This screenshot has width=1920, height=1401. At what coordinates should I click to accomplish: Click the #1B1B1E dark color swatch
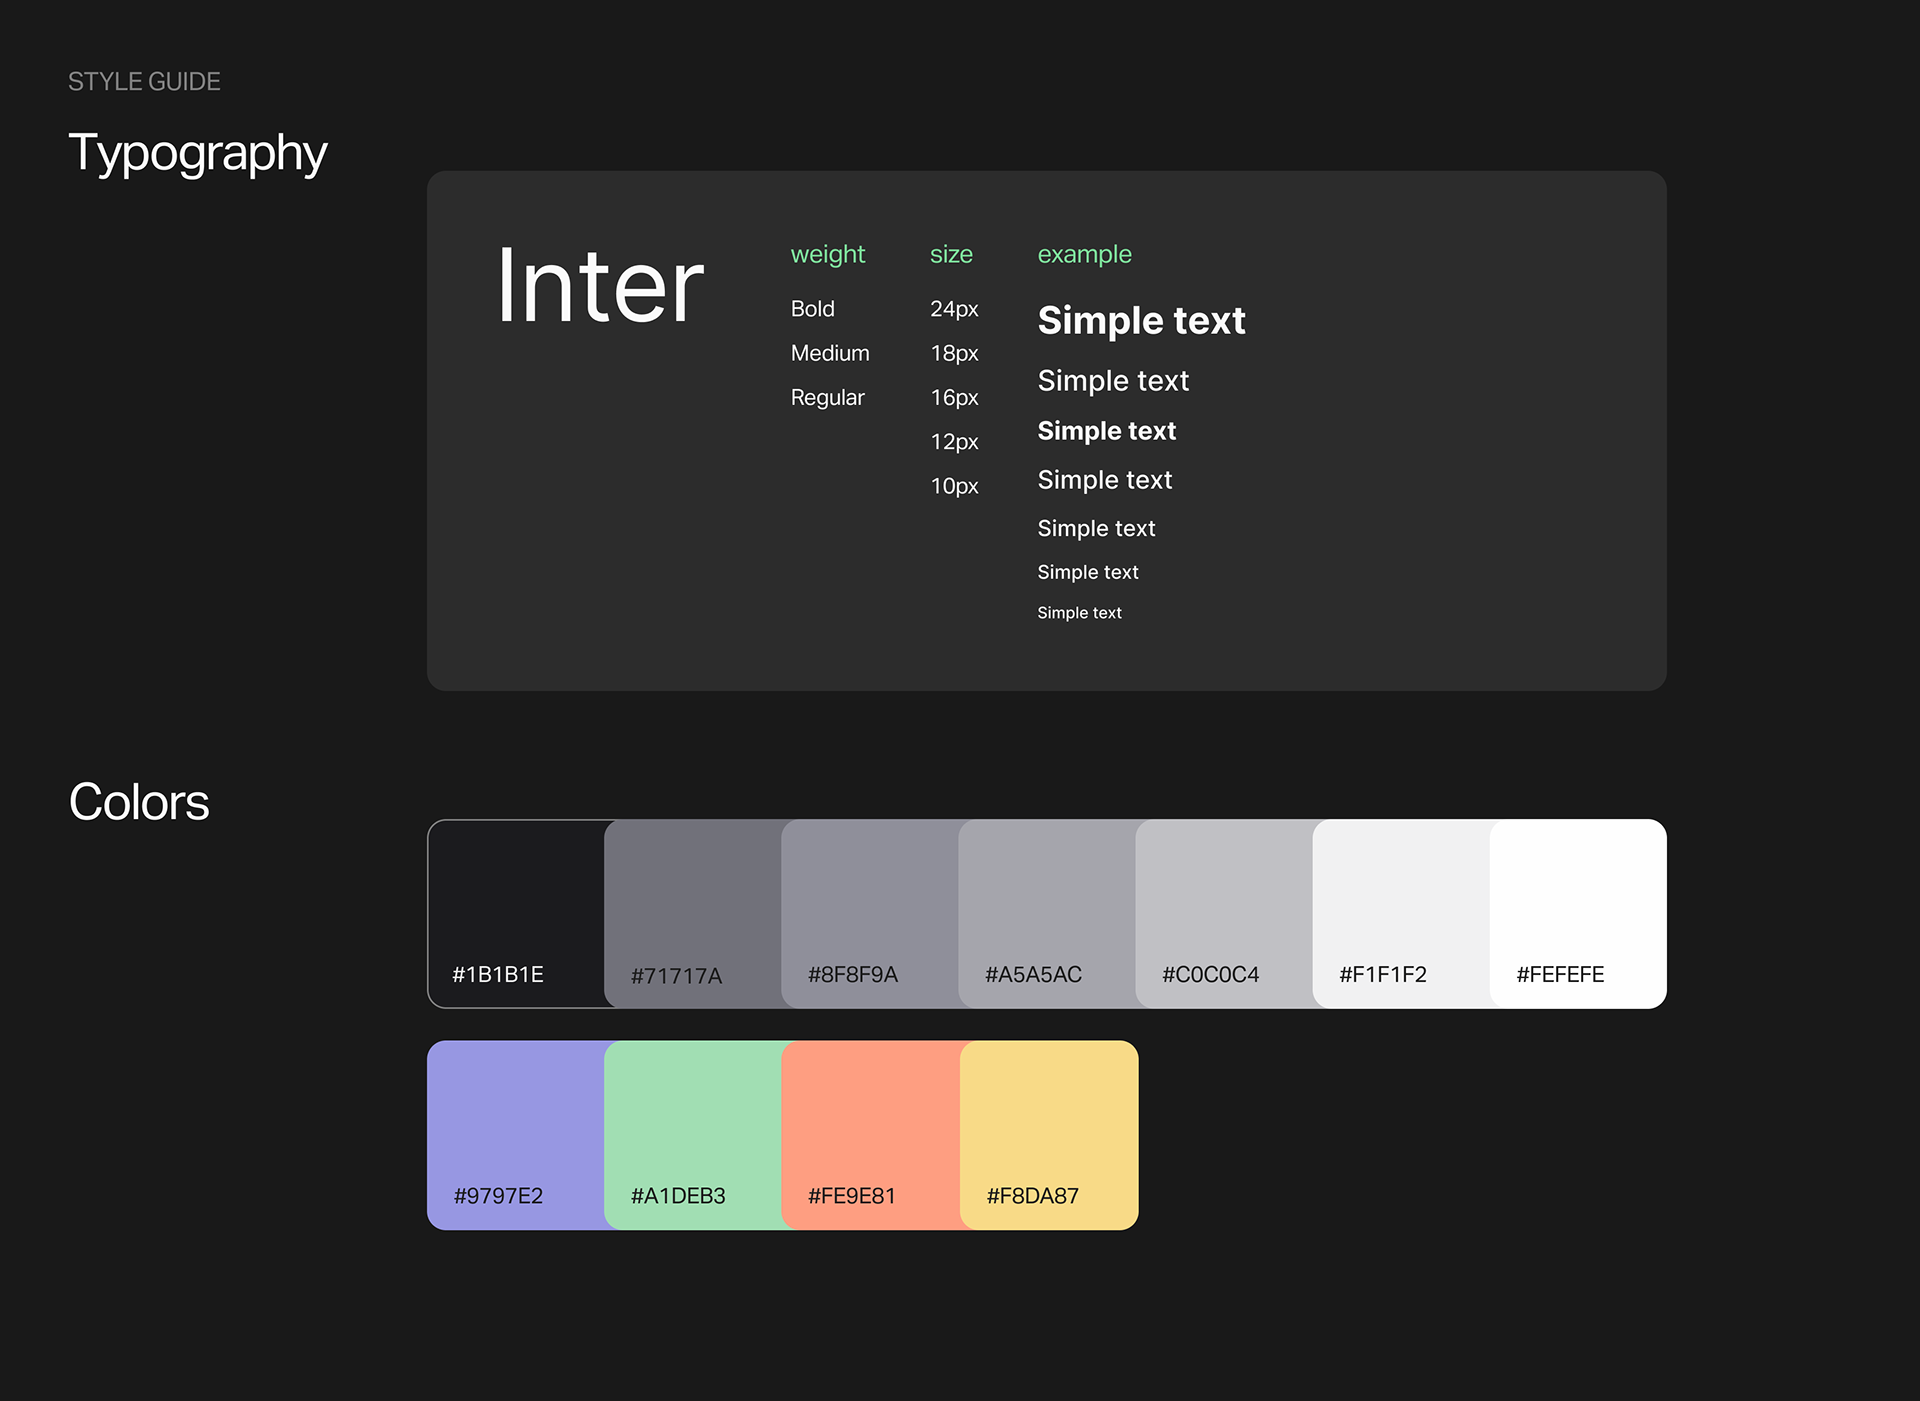click(515, 912)
